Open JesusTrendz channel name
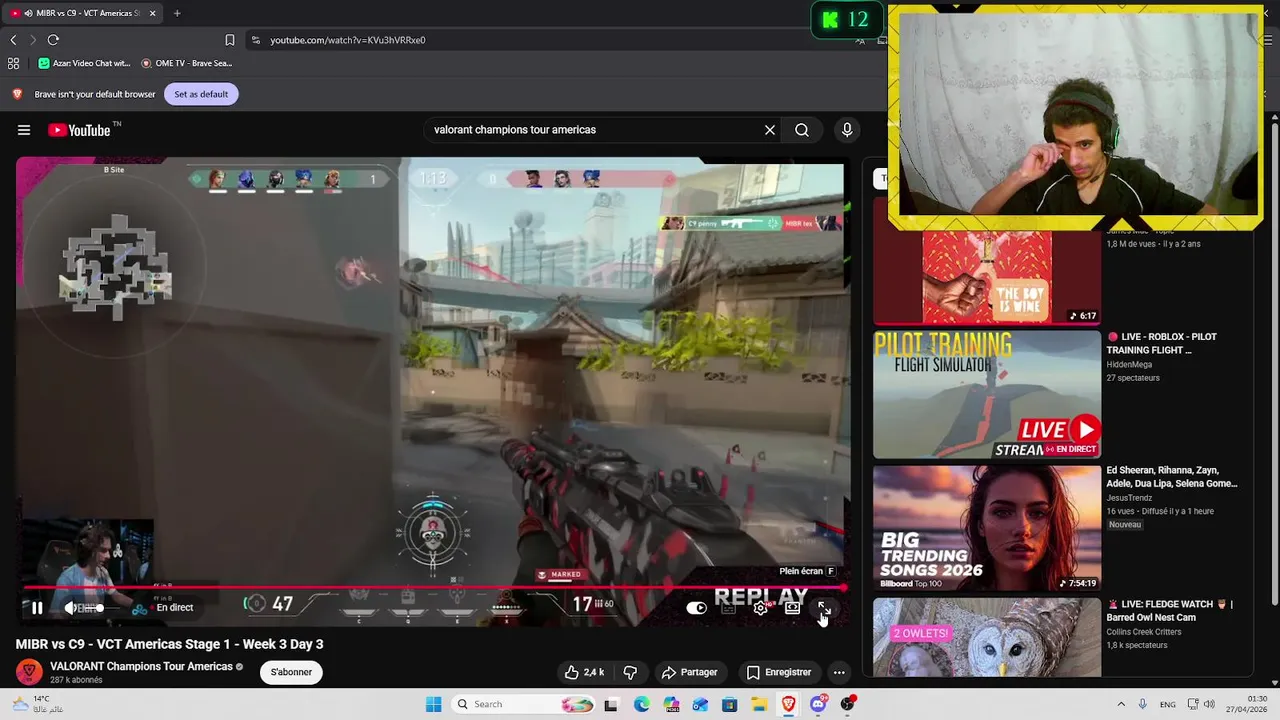The width and height of the screenshot is (1280, 720). coord(1130,498)
